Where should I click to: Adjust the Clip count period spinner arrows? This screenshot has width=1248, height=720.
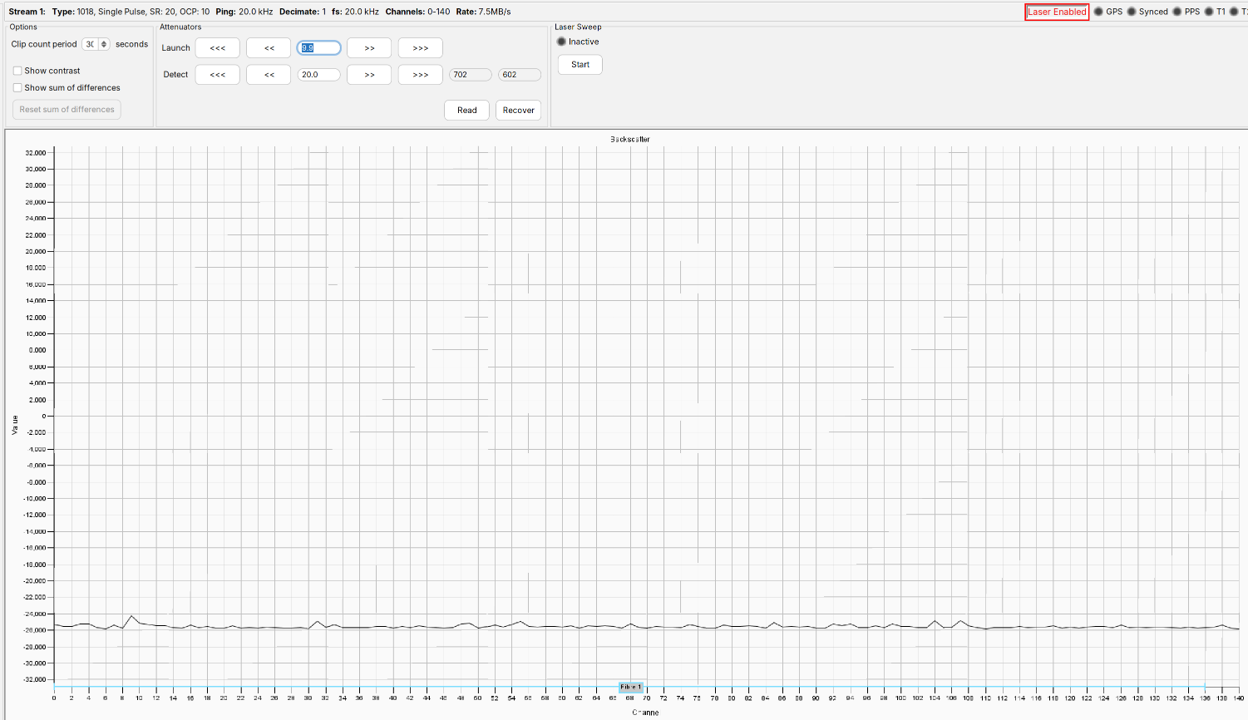tap(105, 45)
